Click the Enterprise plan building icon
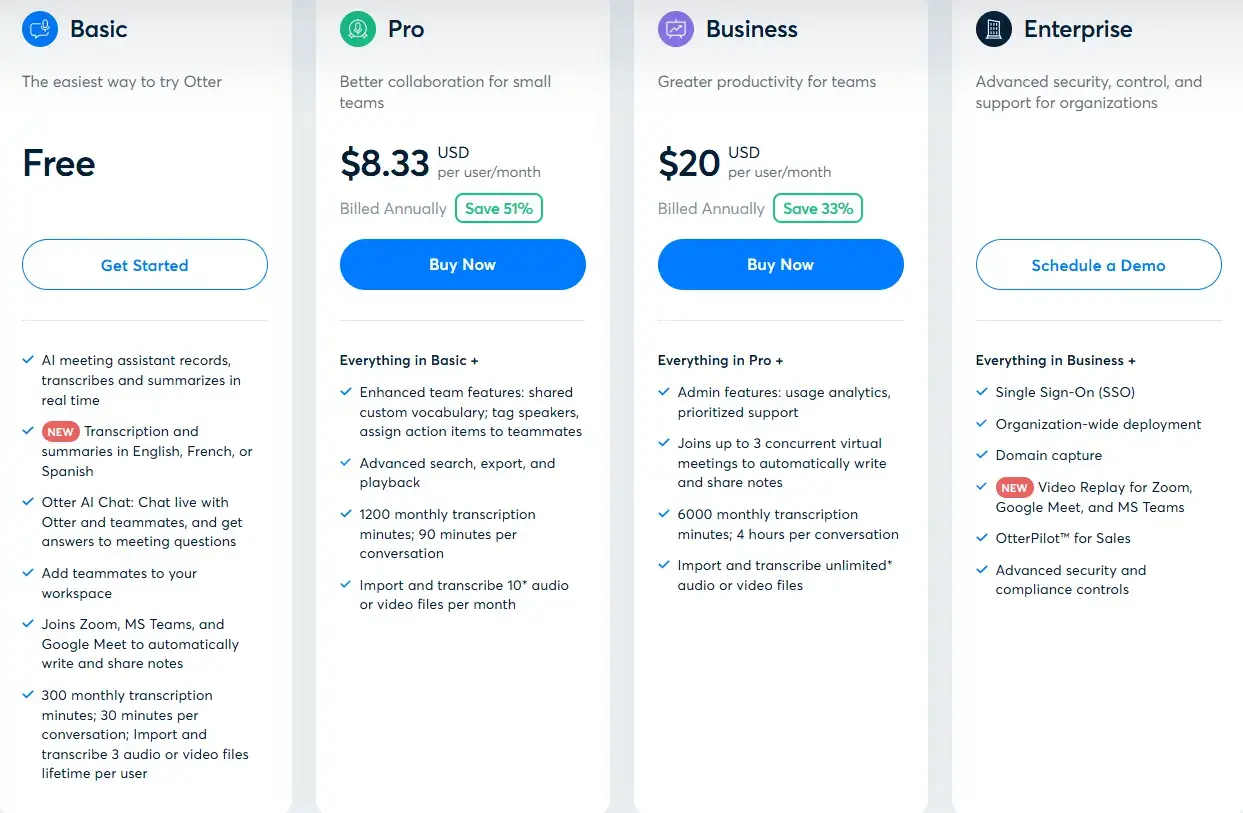The image size is (1243, 813). 993,29
